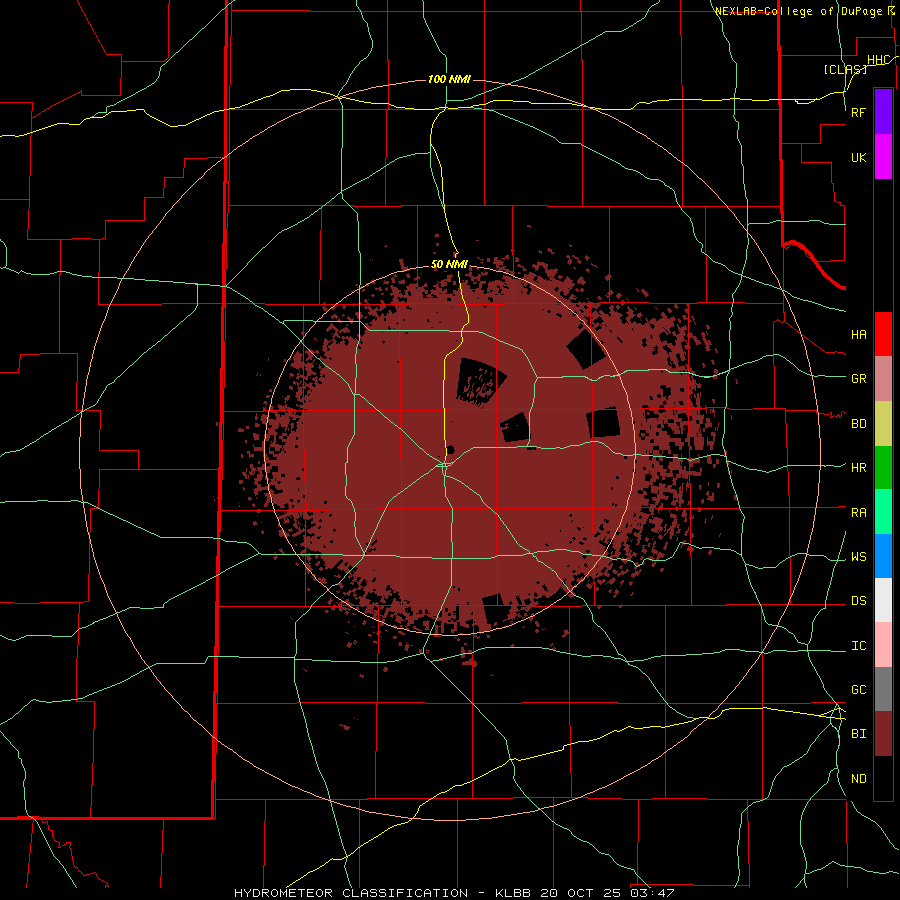Click the DS legend label

[x=858, y=601]
